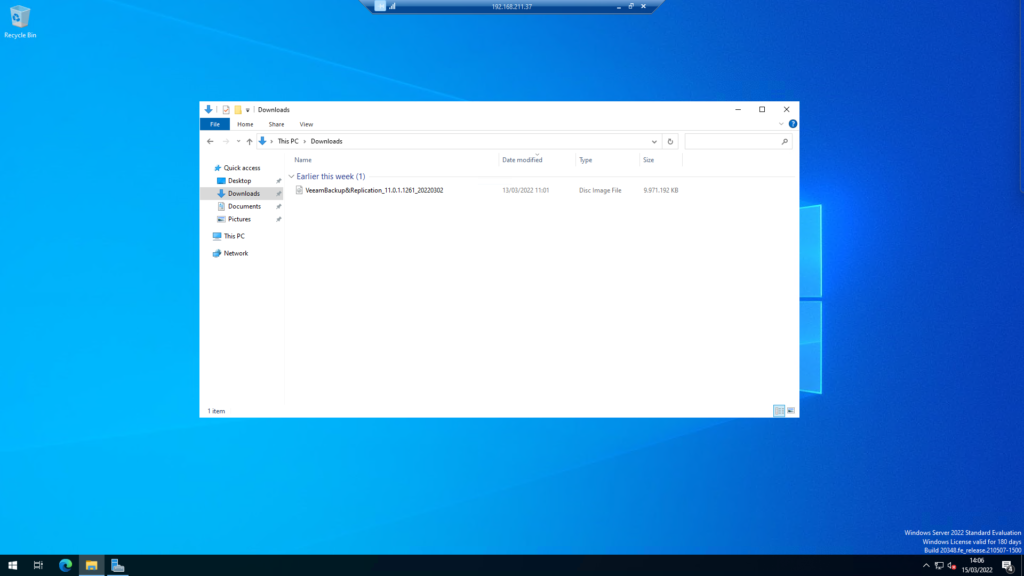Click the network tray icon
The image size is (1024, 576).
[939, 566]
